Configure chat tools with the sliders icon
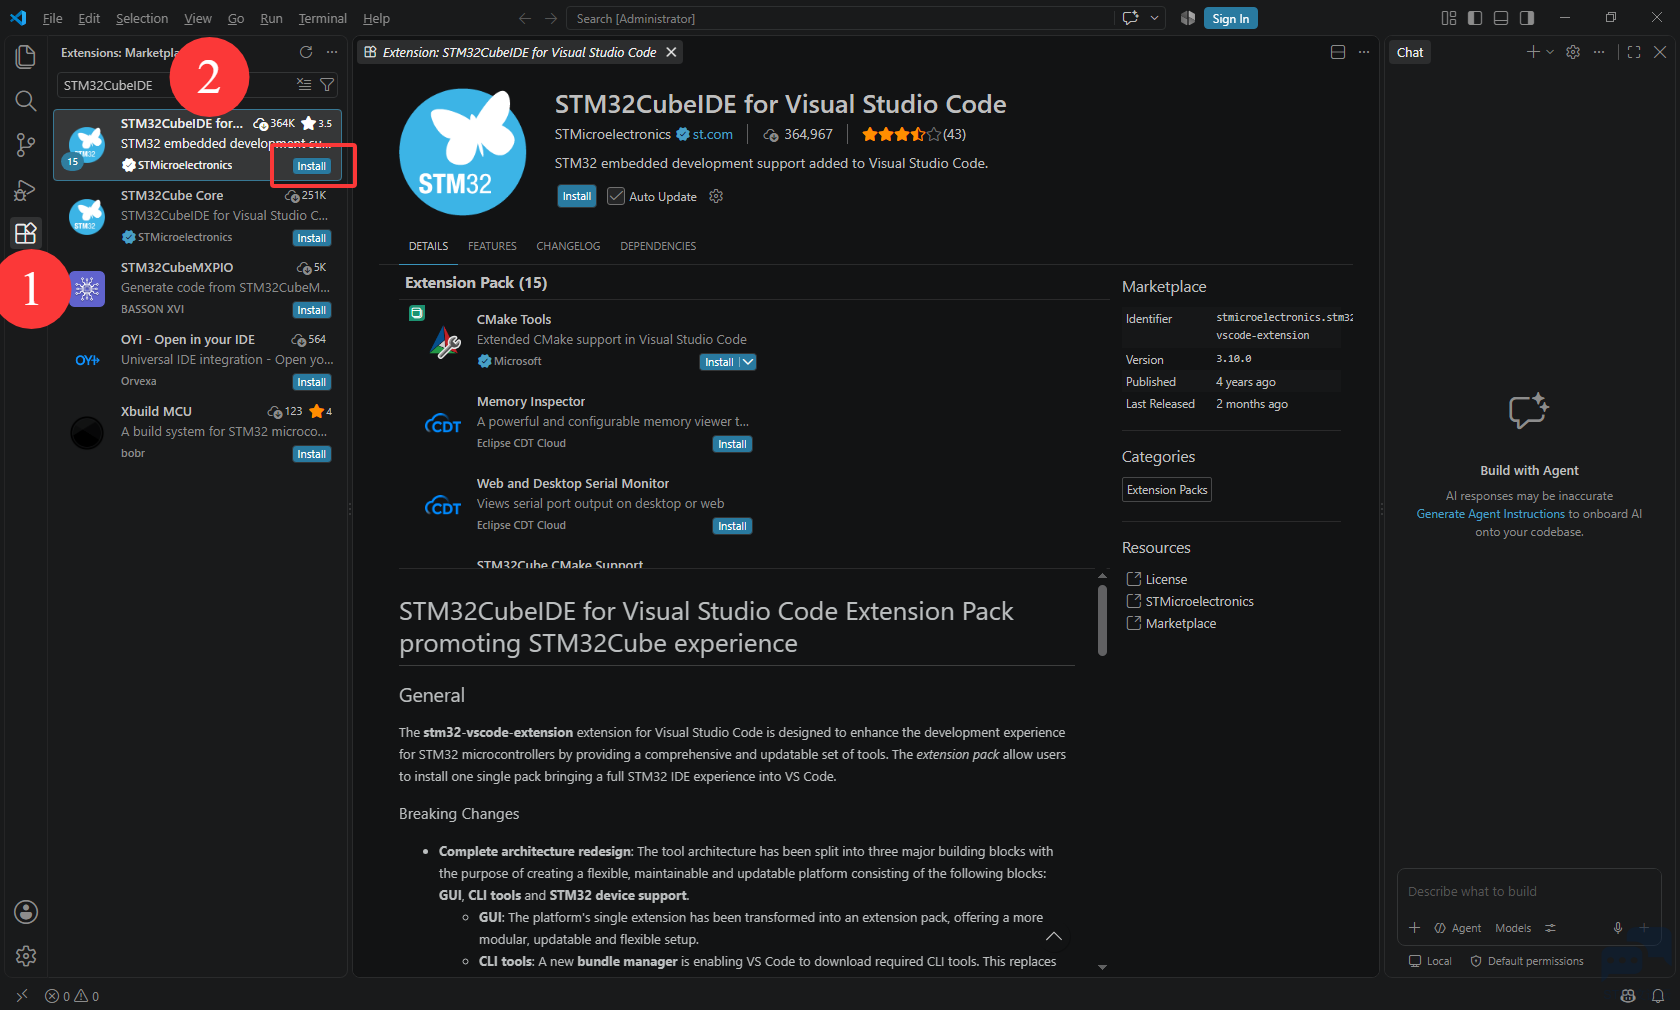Image resolution: width=1680 pixels, height=1010 pixels. pyautogui.click(x=1551, y=928)
